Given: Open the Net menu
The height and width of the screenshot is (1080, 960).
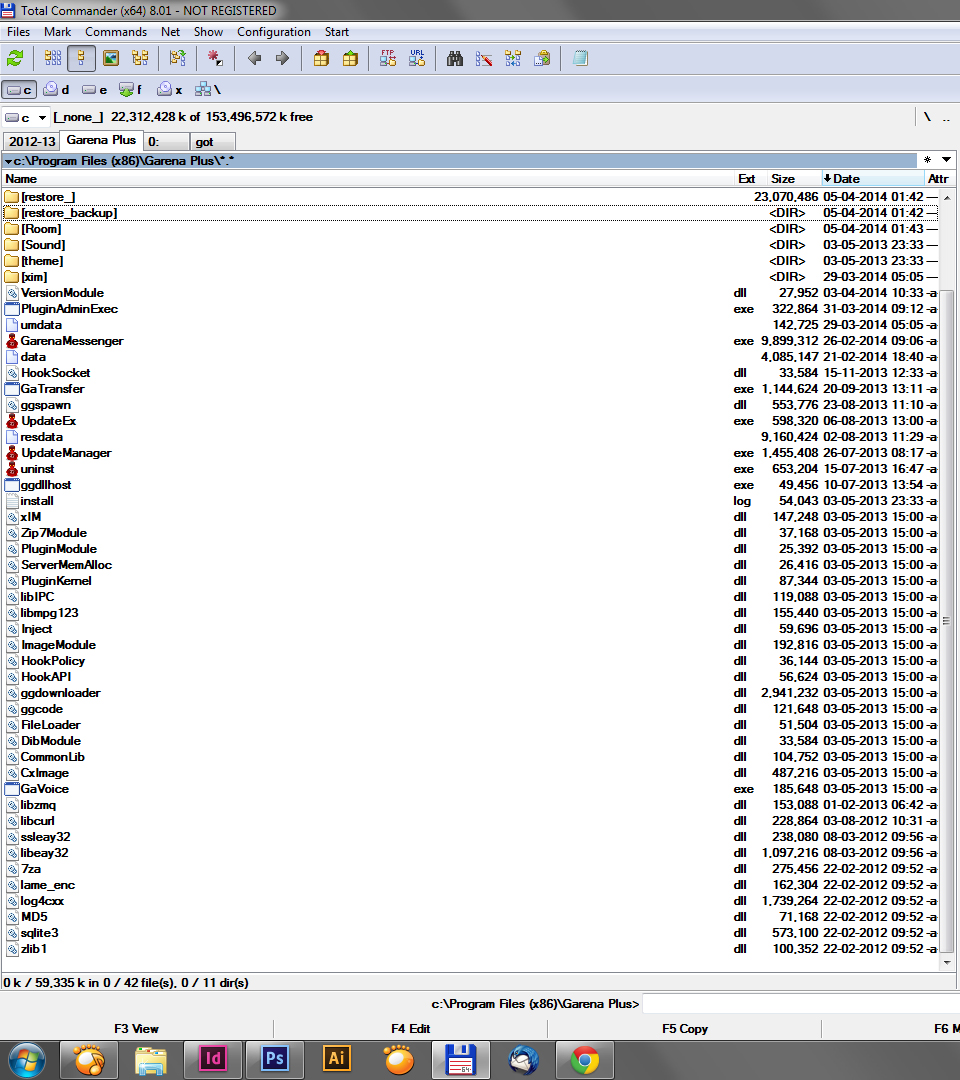Looking at the screenshot, I should coord(171,32).
